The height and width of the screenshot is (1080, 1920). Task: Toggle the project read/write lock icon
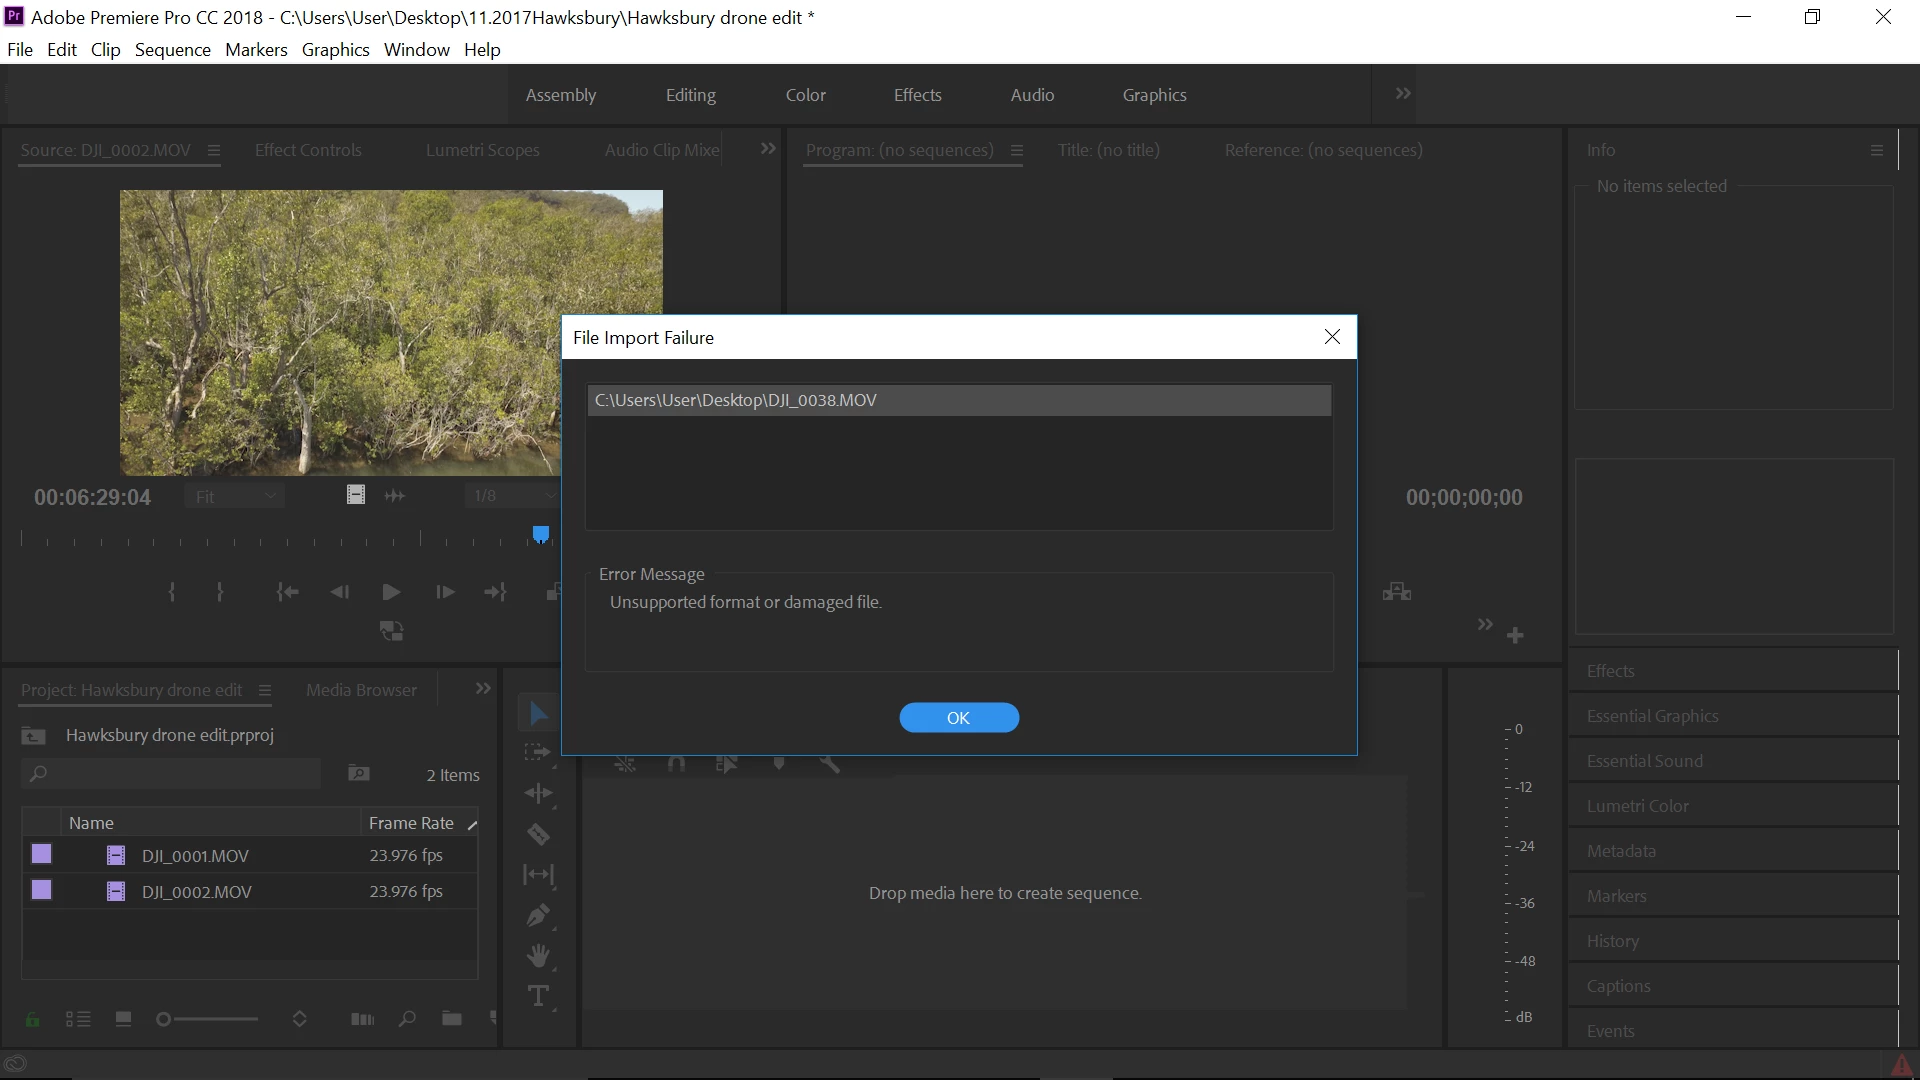click(x=33, y=1019)
